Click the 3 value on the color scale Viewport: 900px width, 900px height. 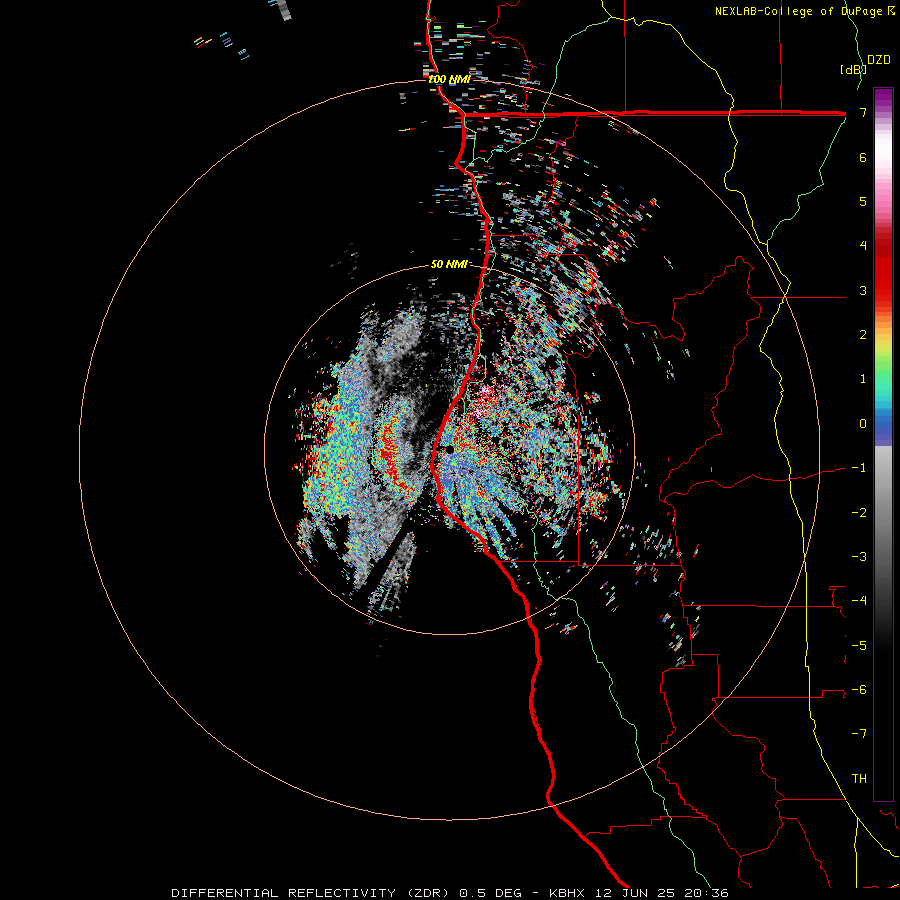[863, 290]
